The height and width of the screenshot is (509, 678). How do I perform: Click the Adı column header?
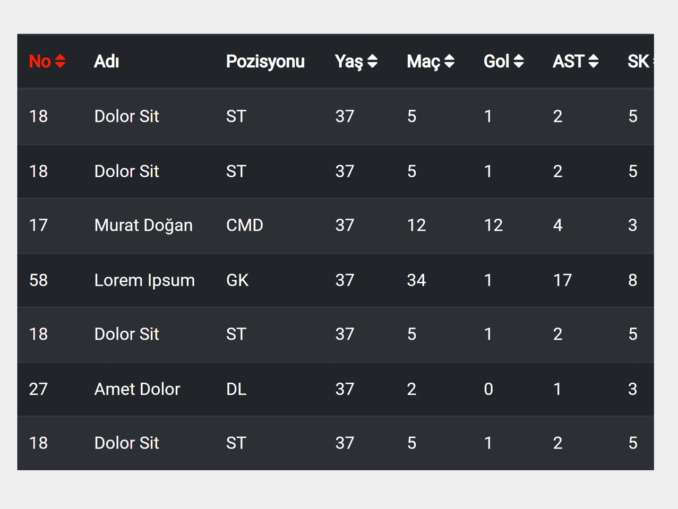[x=106, y=61]
